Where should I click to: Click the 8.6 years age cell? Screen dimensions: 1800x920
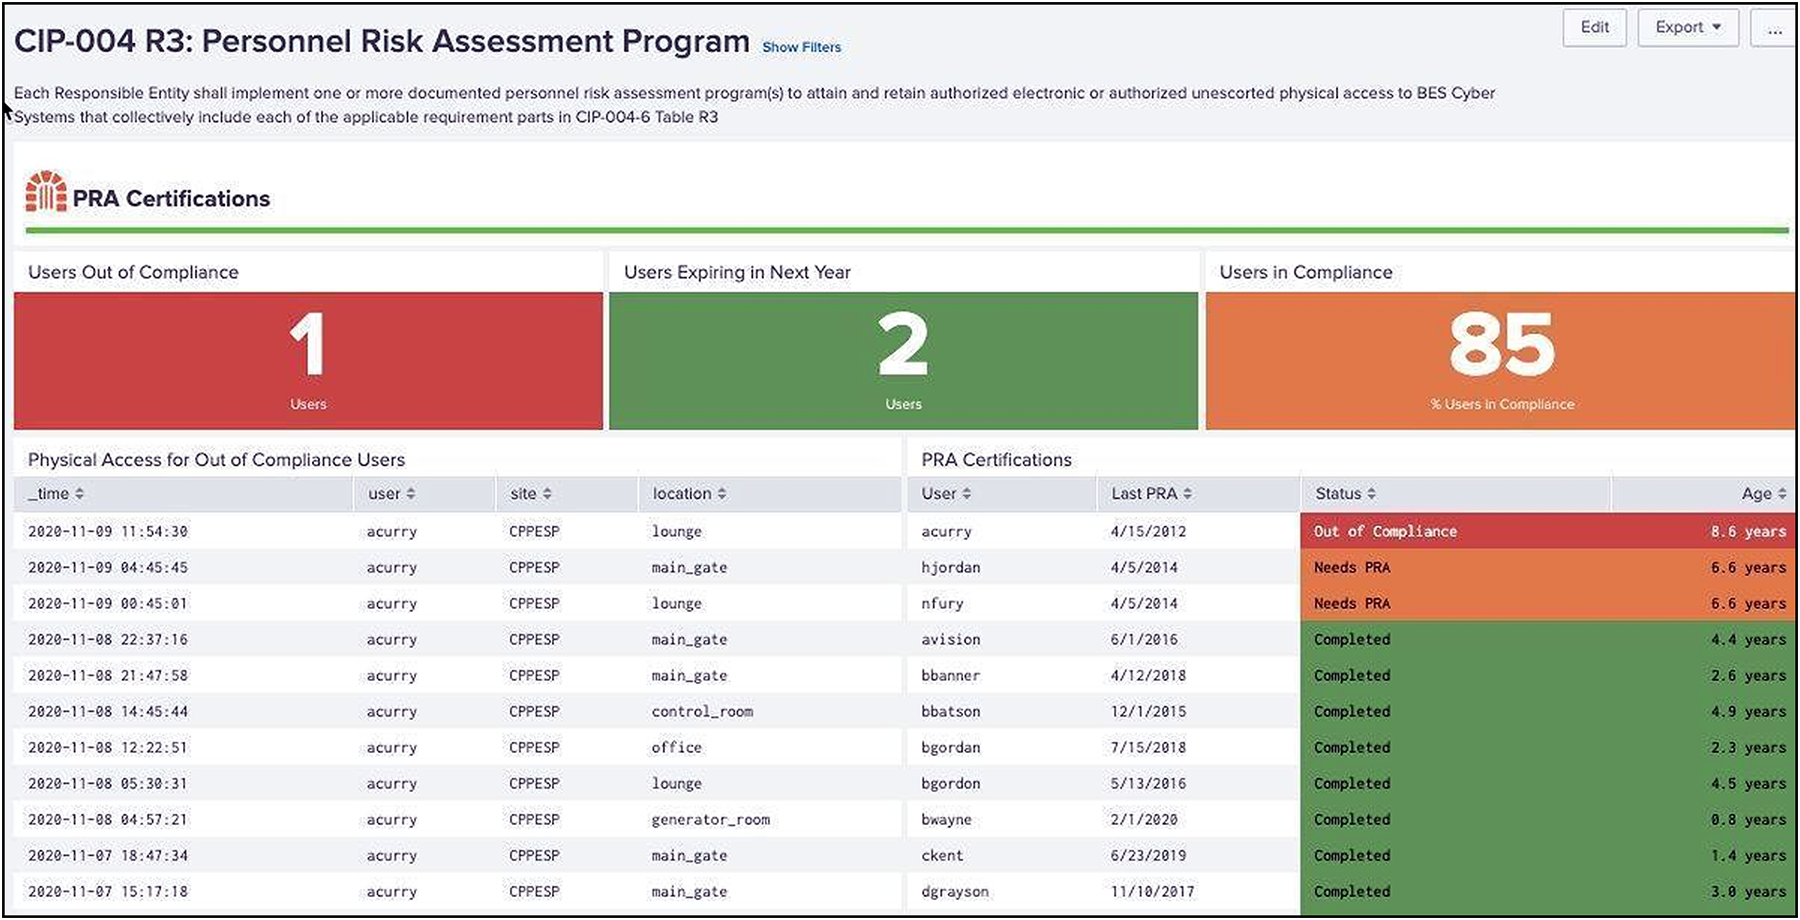[x=1748, y=532]
